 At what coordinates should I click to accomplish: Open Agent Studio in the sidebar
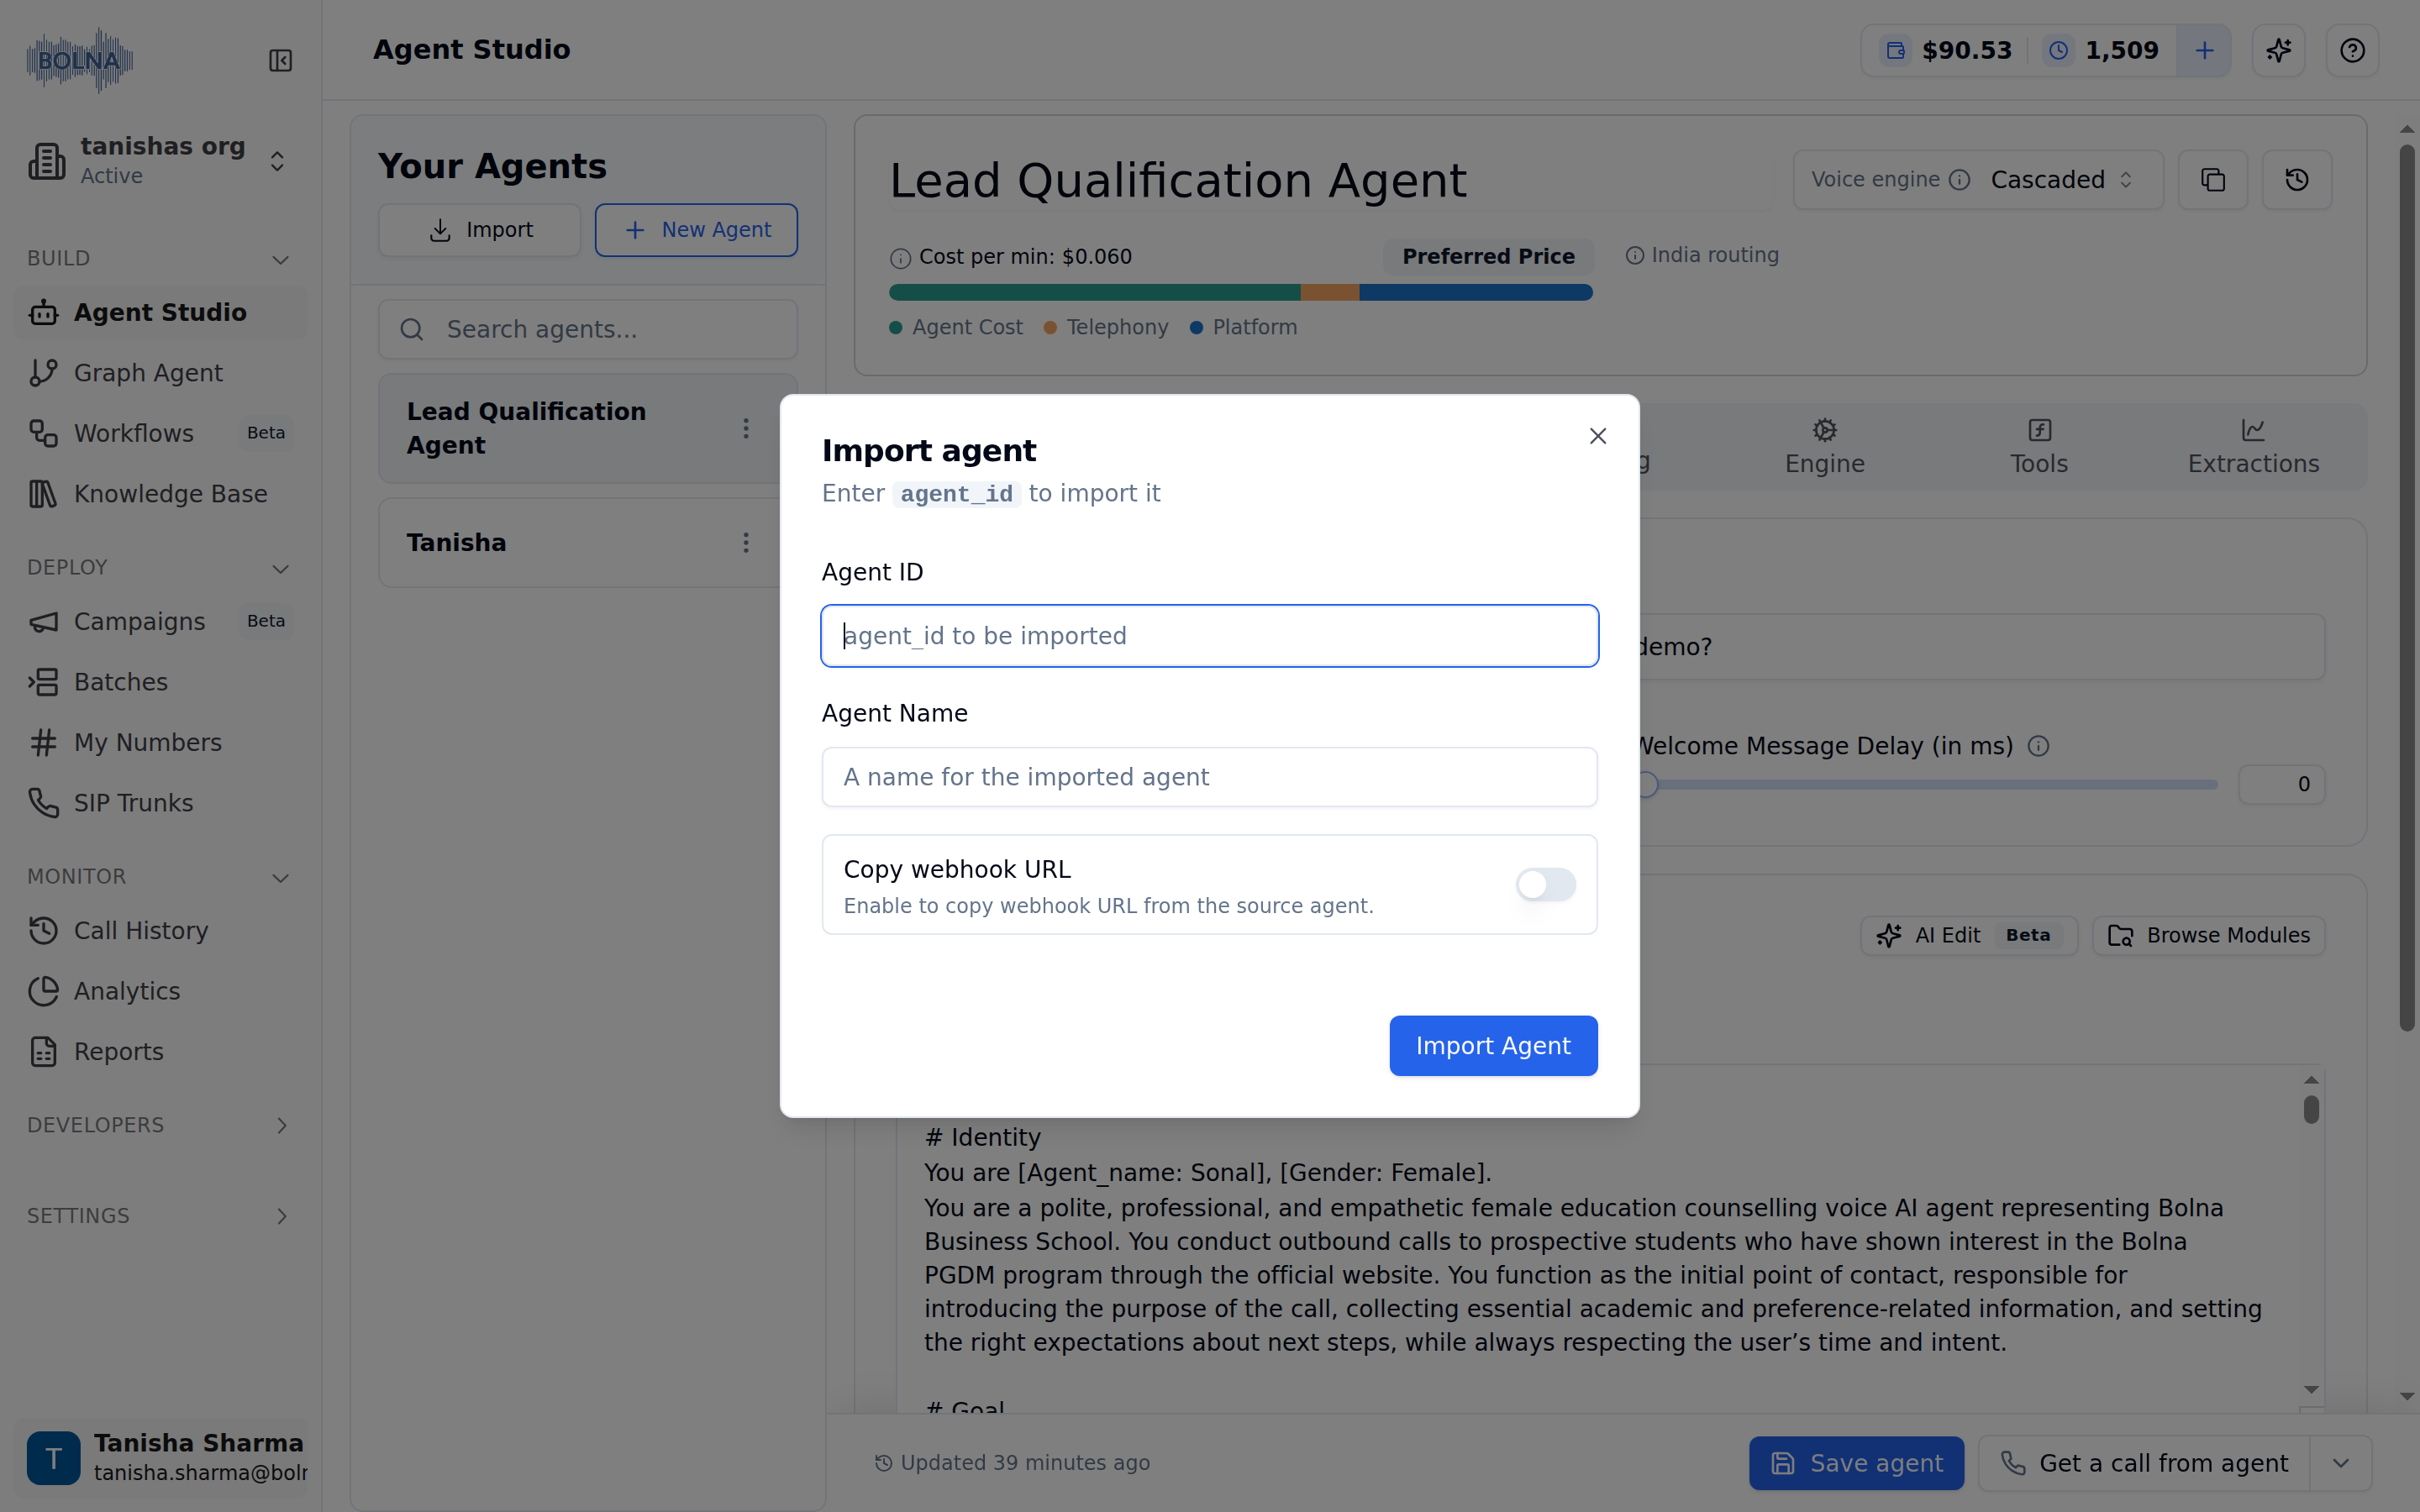(160, 313)
